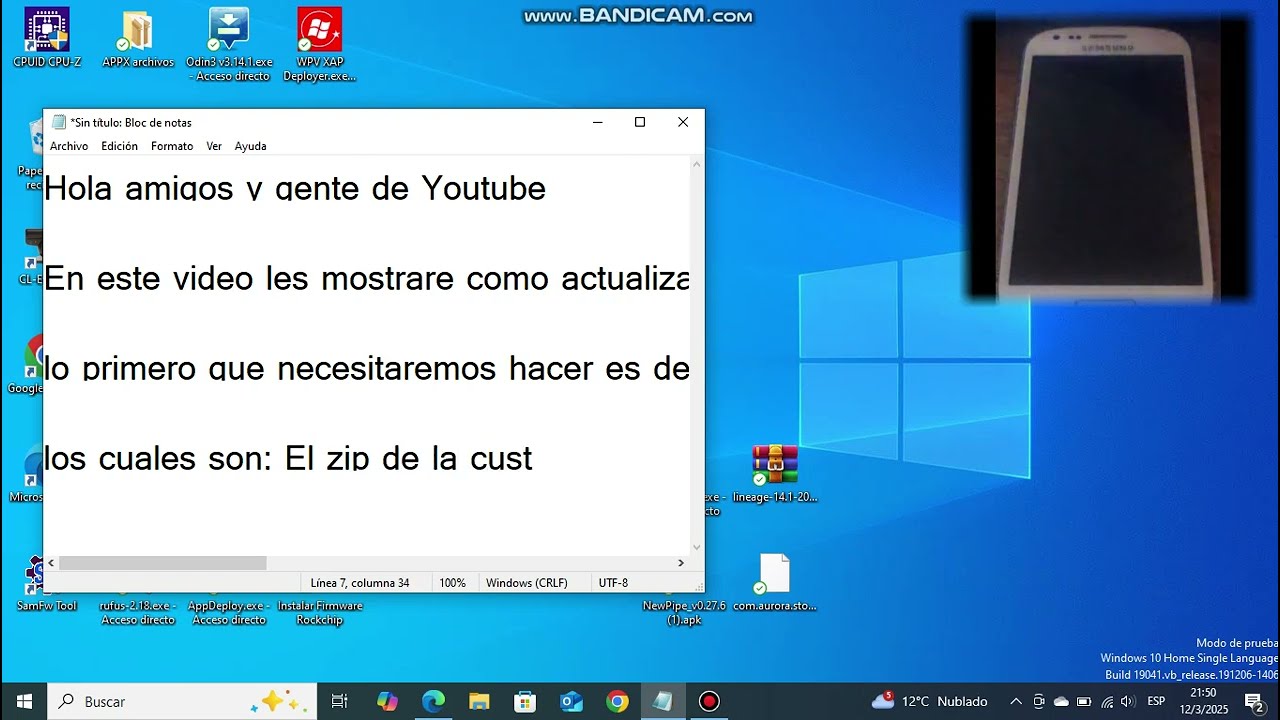The width and height of the screenshot is (1280, 720).
Task: Open the APPX archivos folder icon
Action: coord(138,38)
